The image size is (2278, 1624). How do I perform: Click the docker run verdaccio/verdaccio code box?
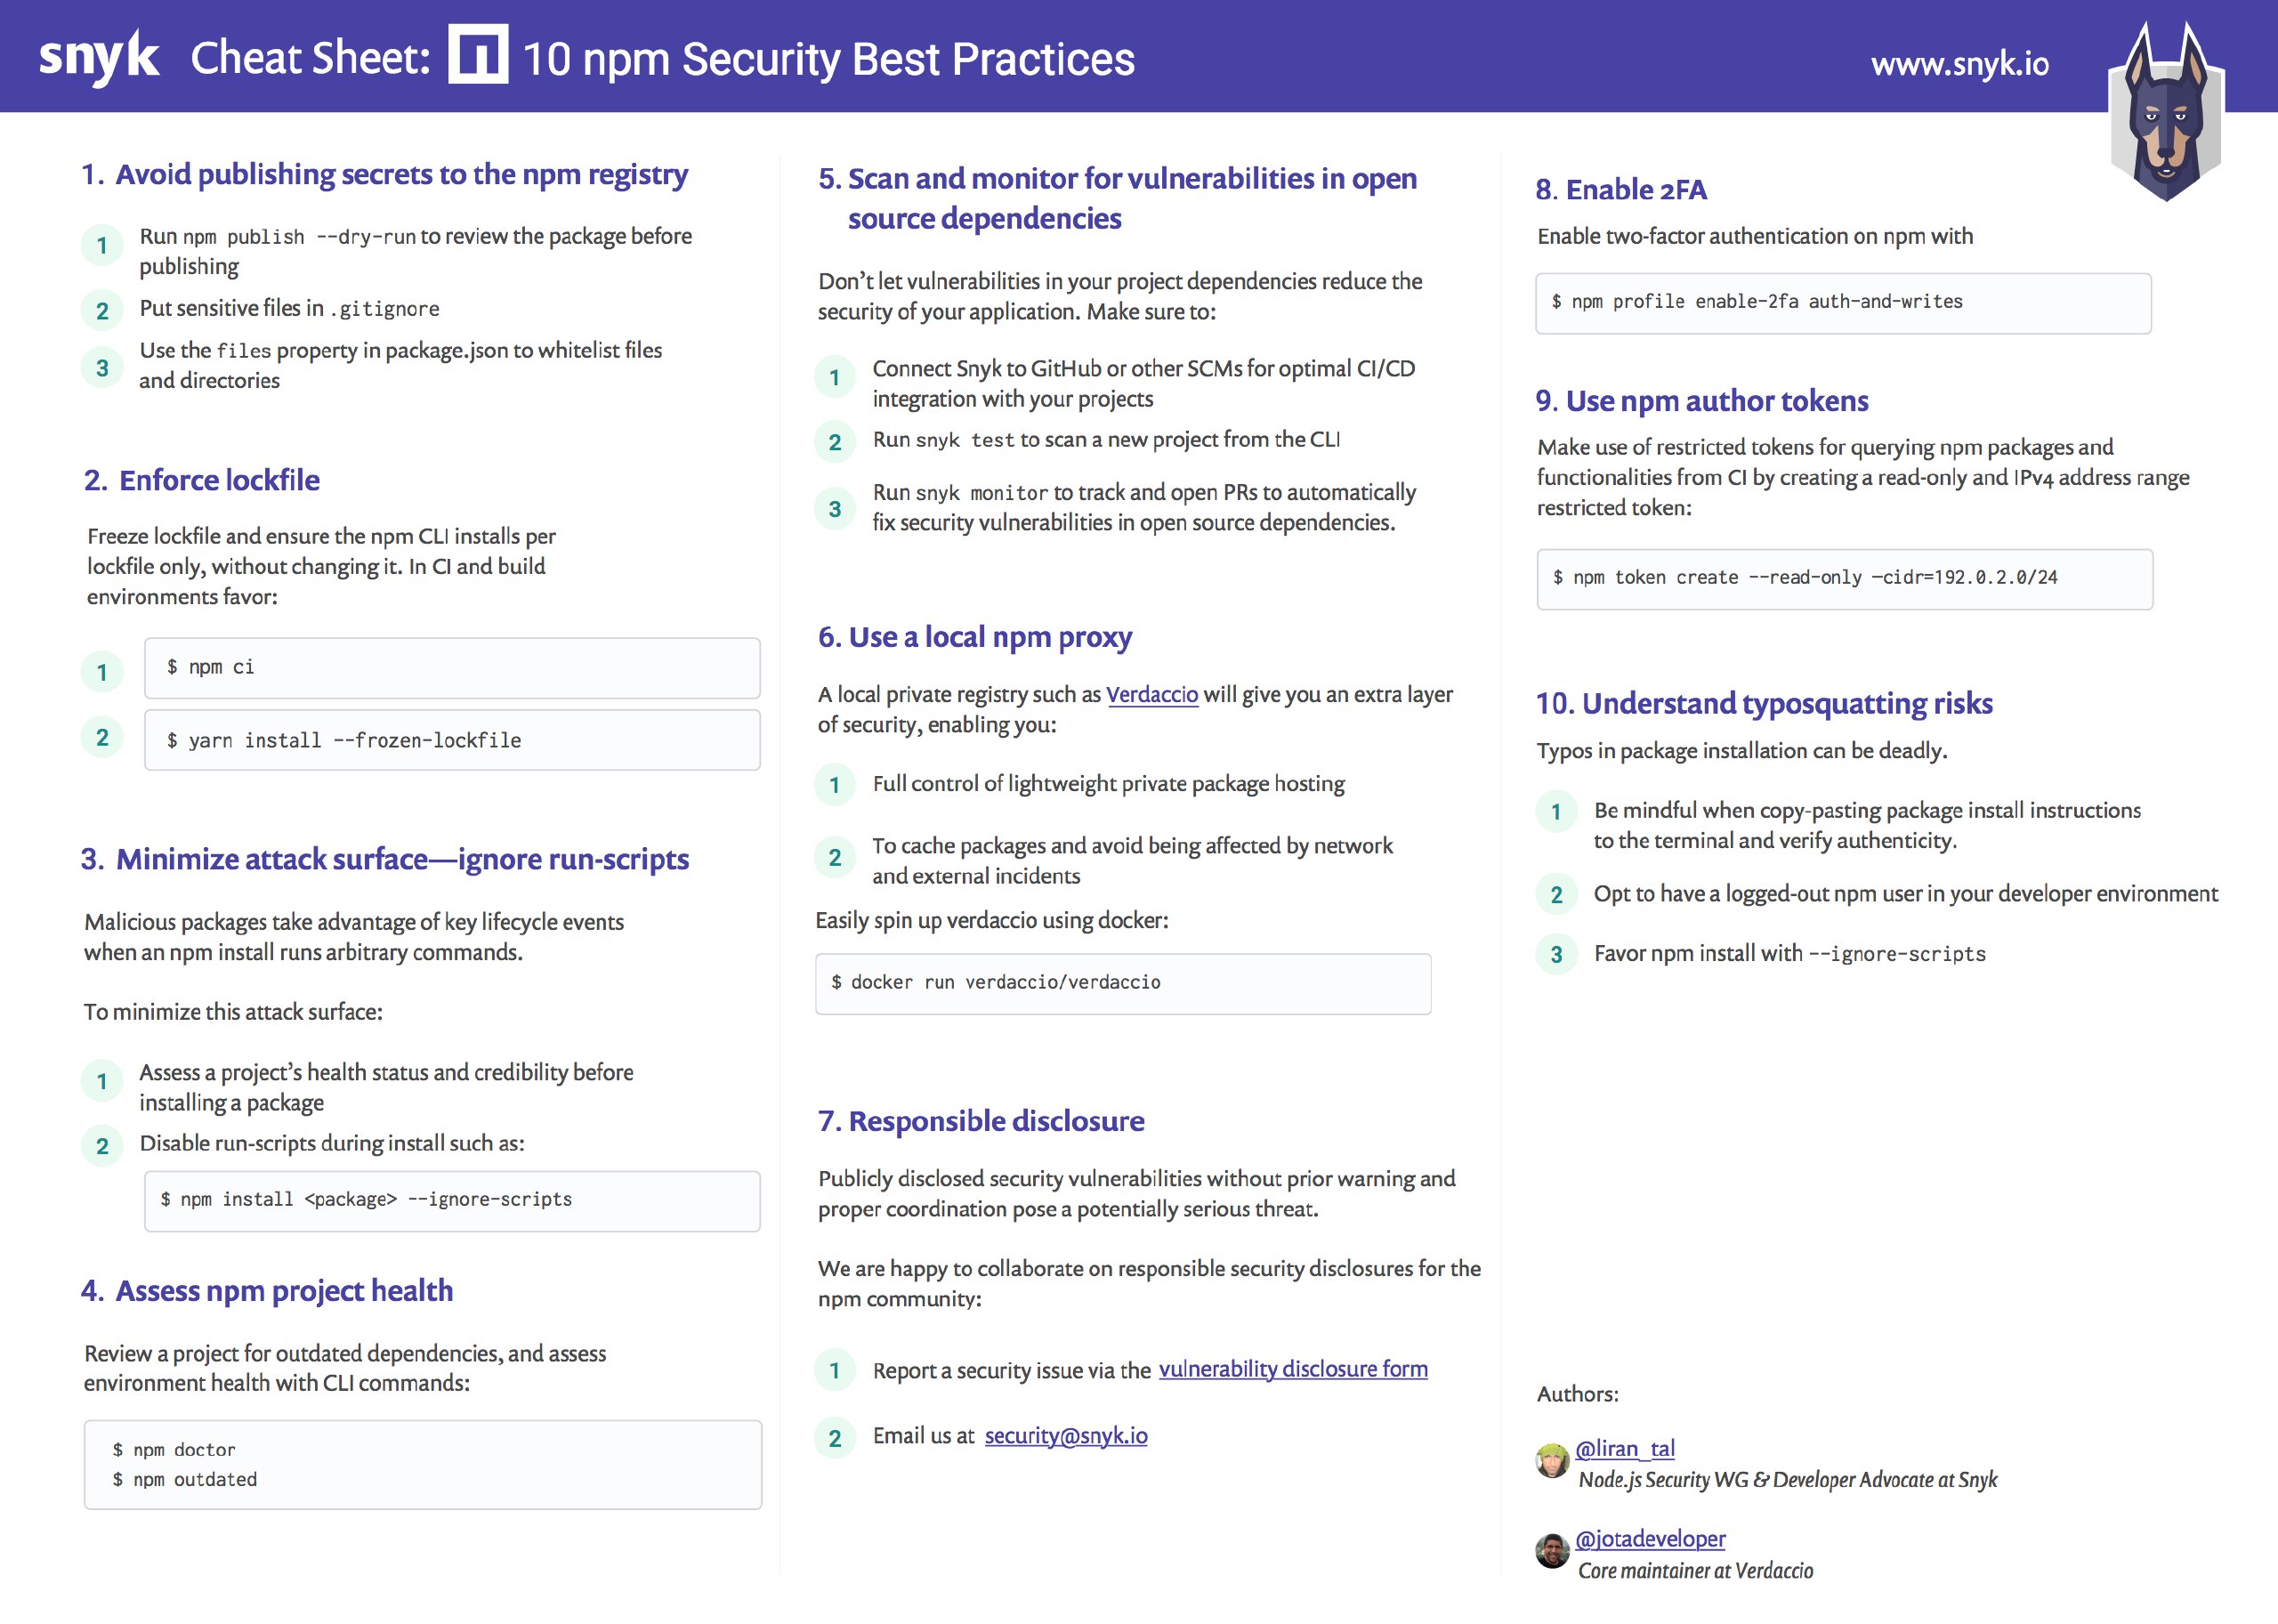click(x=1123, y=984)
